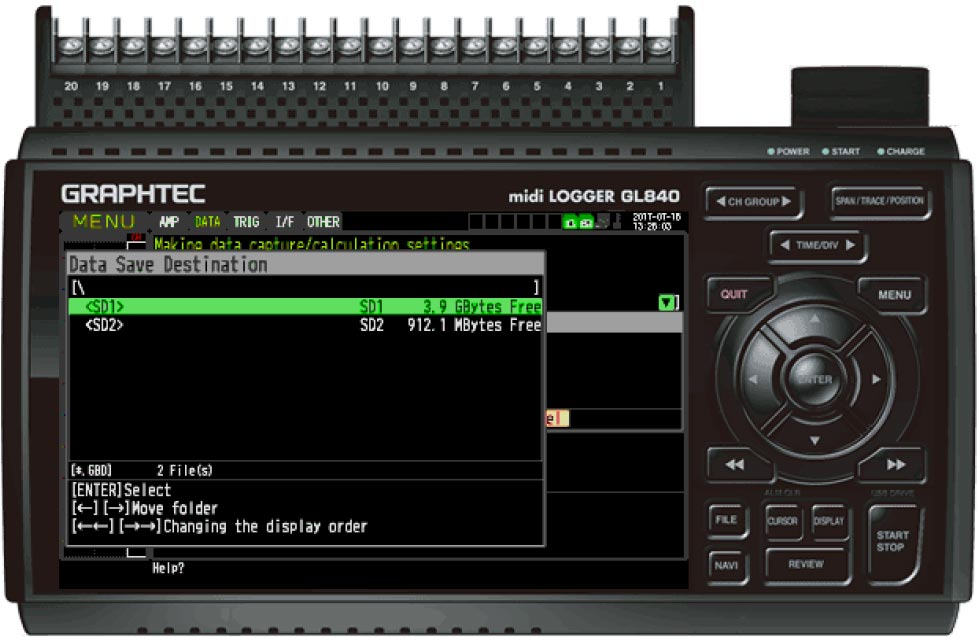Click the right arrow of CH GROUP
979x637 pixels.
[786, 201]
